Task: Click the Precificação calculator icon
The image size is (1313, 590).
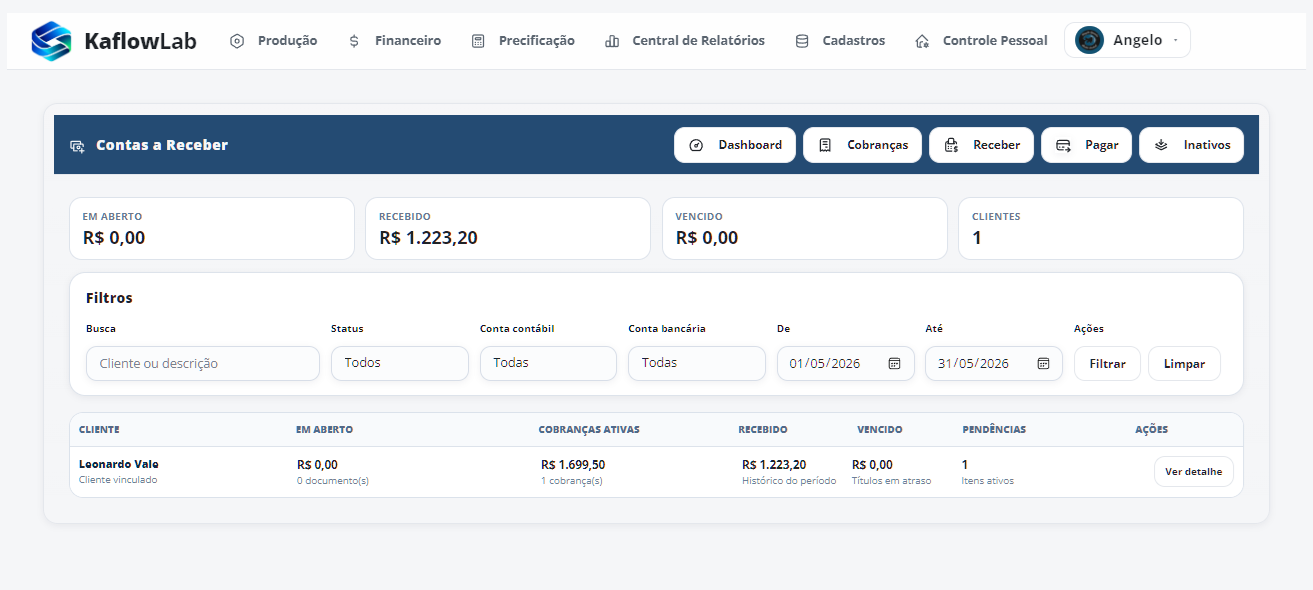Action: (478, 41)
